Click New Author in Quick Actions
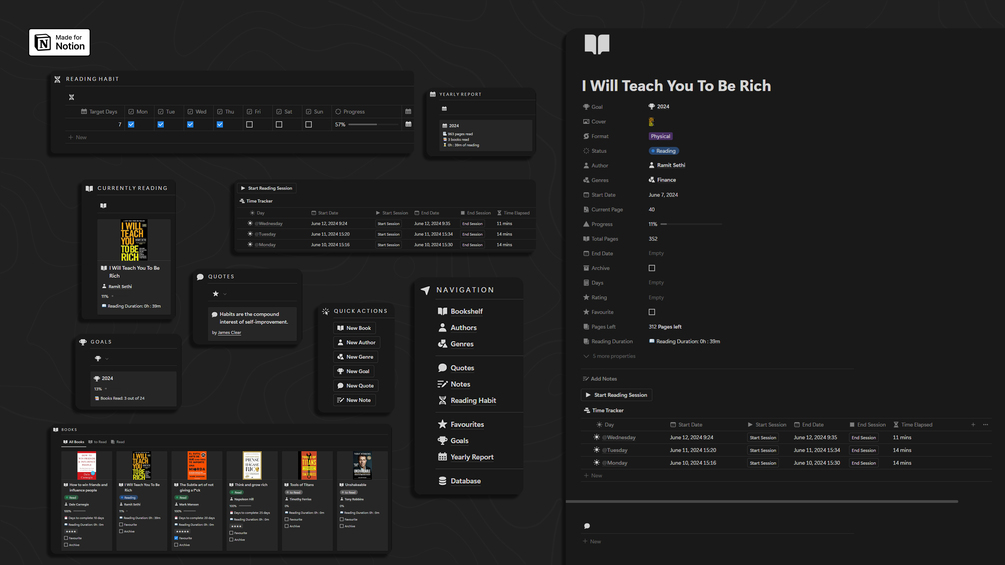 tap(356, 343)
